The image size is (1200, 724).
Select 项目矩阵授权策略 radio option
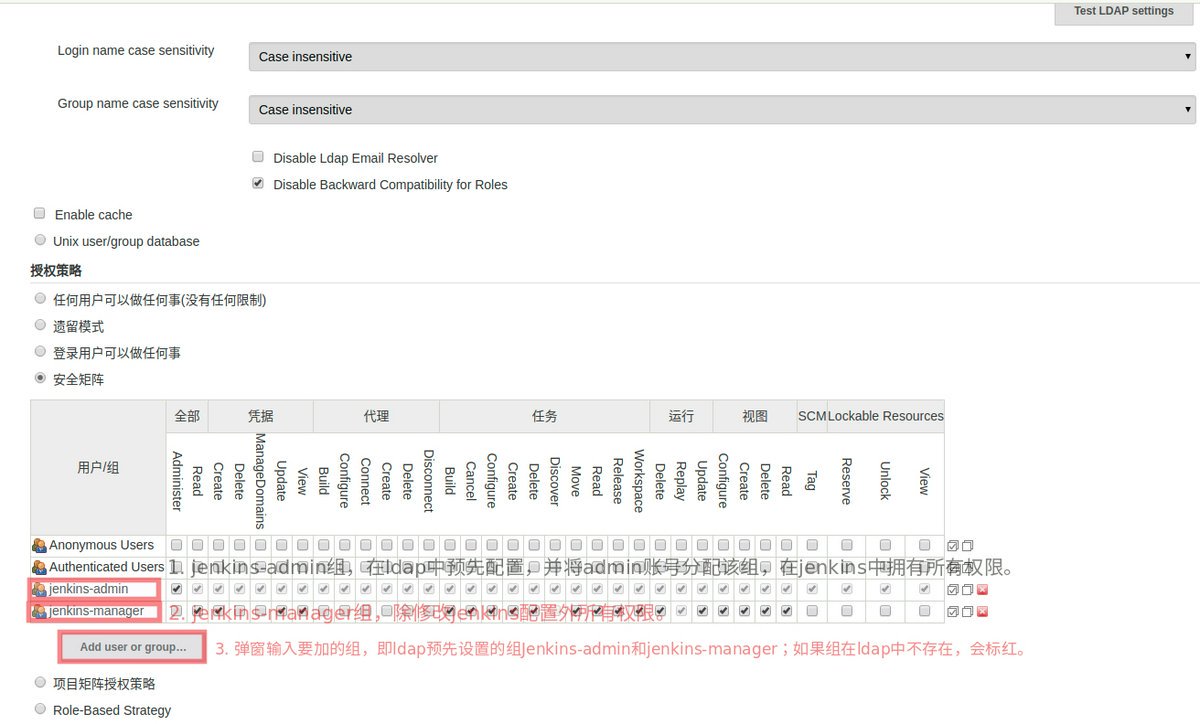tap(40, 682)
